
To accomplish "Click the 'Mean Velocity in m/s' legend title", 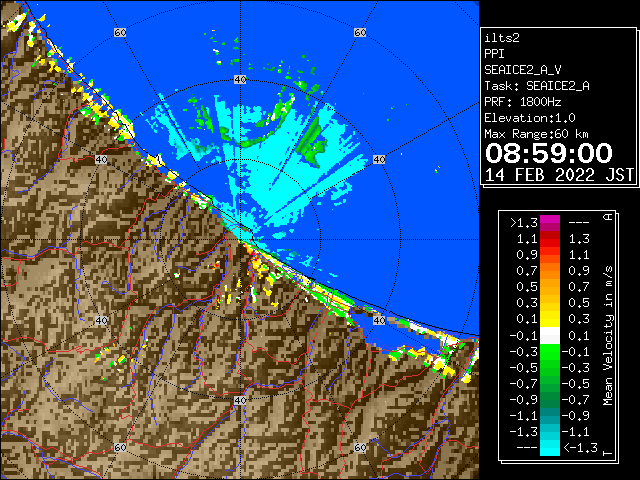I will click(x=608, y=336).
